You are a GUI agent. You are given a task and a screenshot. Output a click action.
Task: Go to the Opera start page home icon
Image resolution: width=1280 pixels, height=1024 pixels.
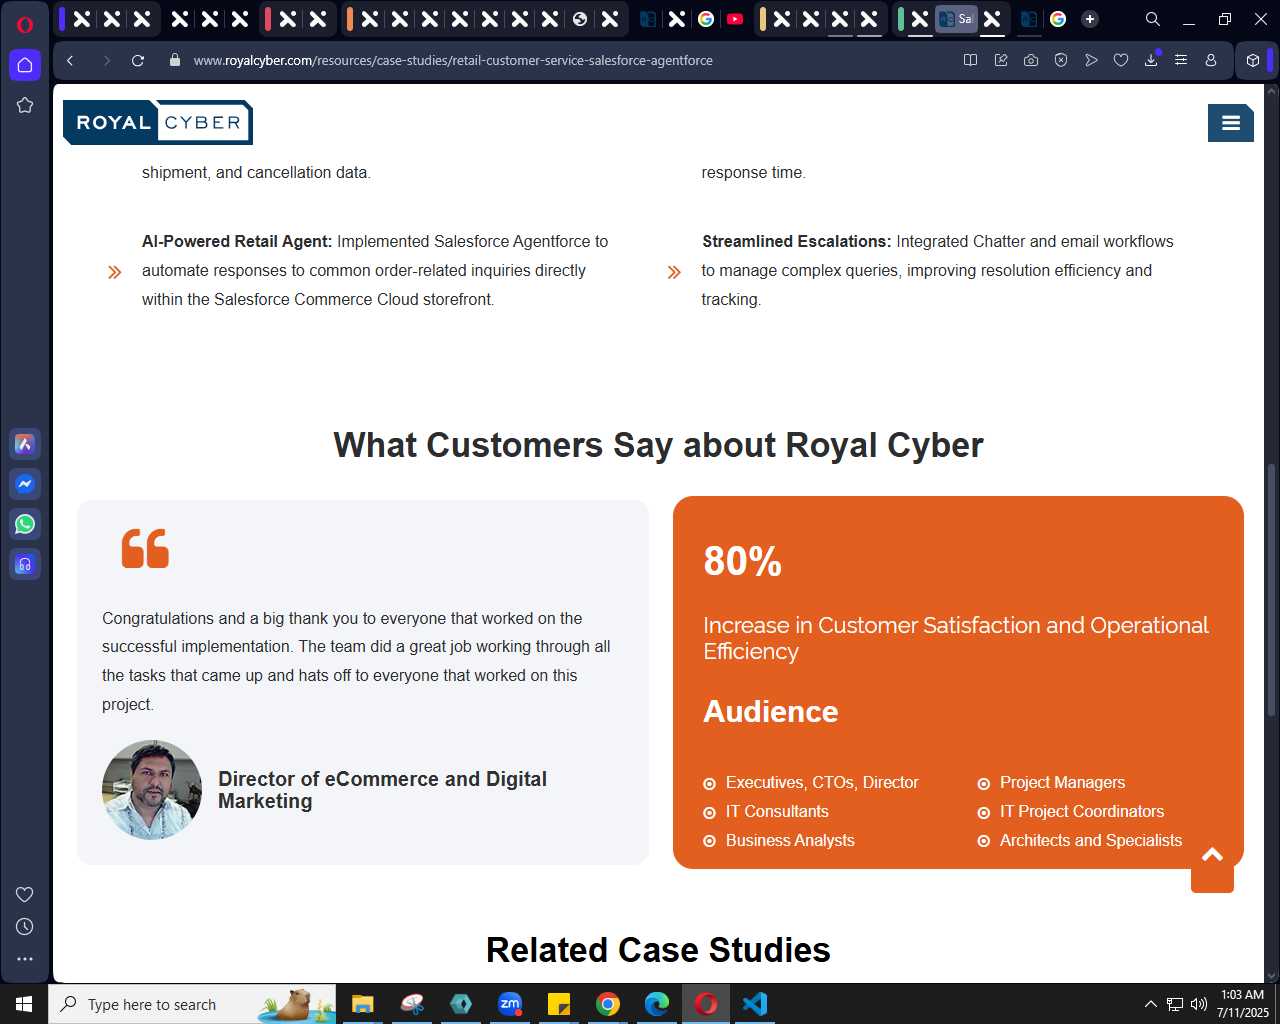pos(25,65)
